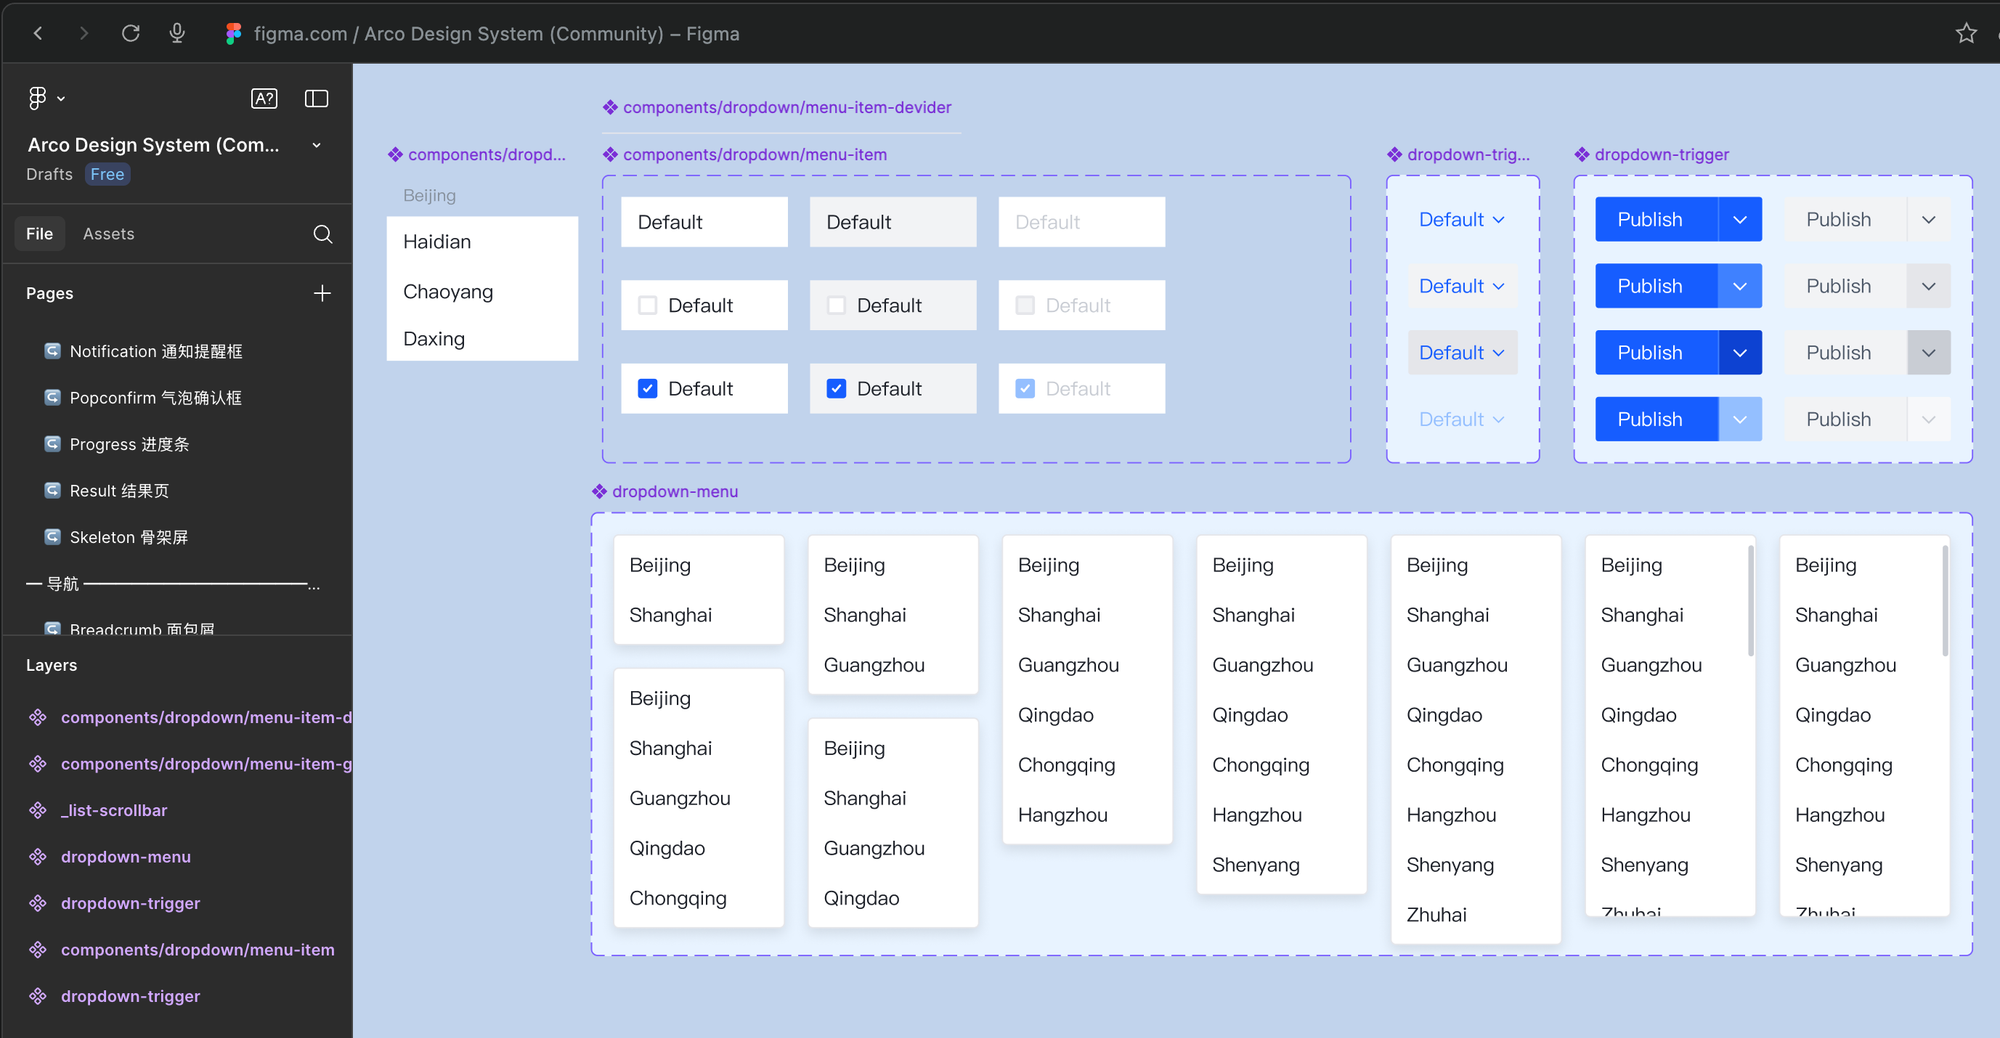Add a new page with plus icon
Image resolution: width=2000 pixels, height=1038 pixels.
coord(322,293)
